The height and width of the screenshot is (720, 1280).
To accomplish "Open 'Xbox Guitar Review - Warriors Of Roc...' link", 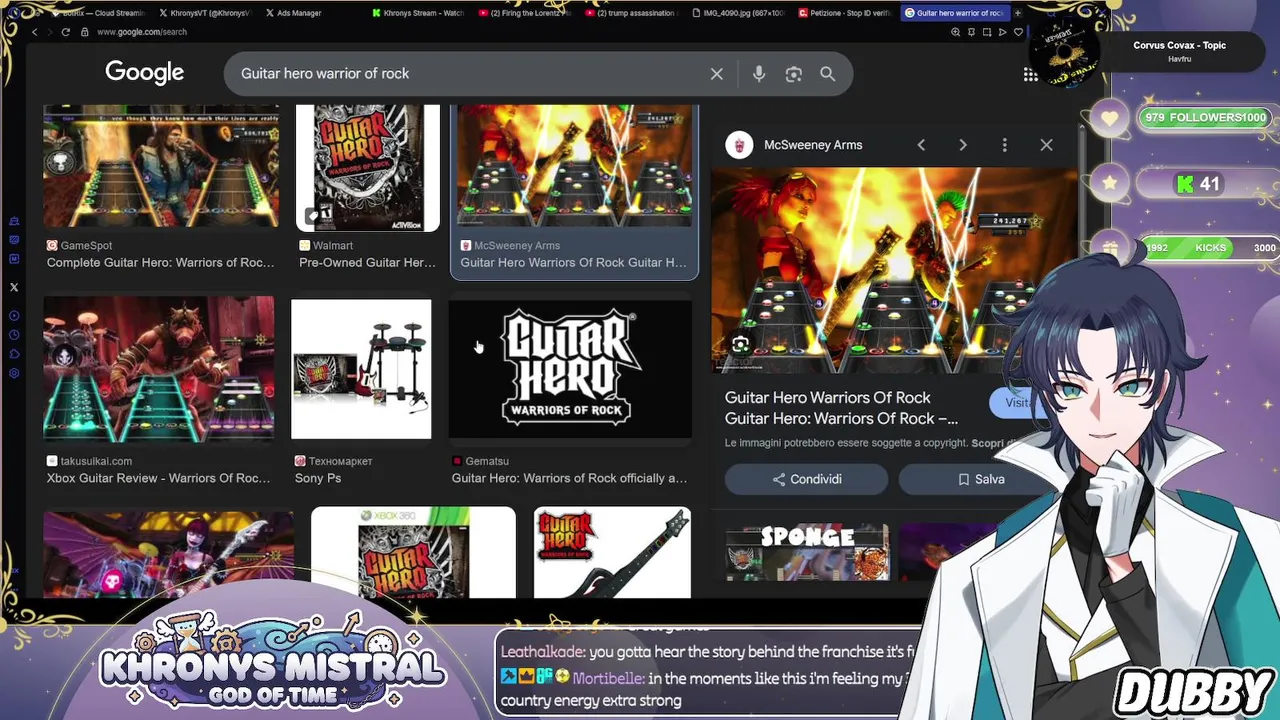I will coord(158,478).
